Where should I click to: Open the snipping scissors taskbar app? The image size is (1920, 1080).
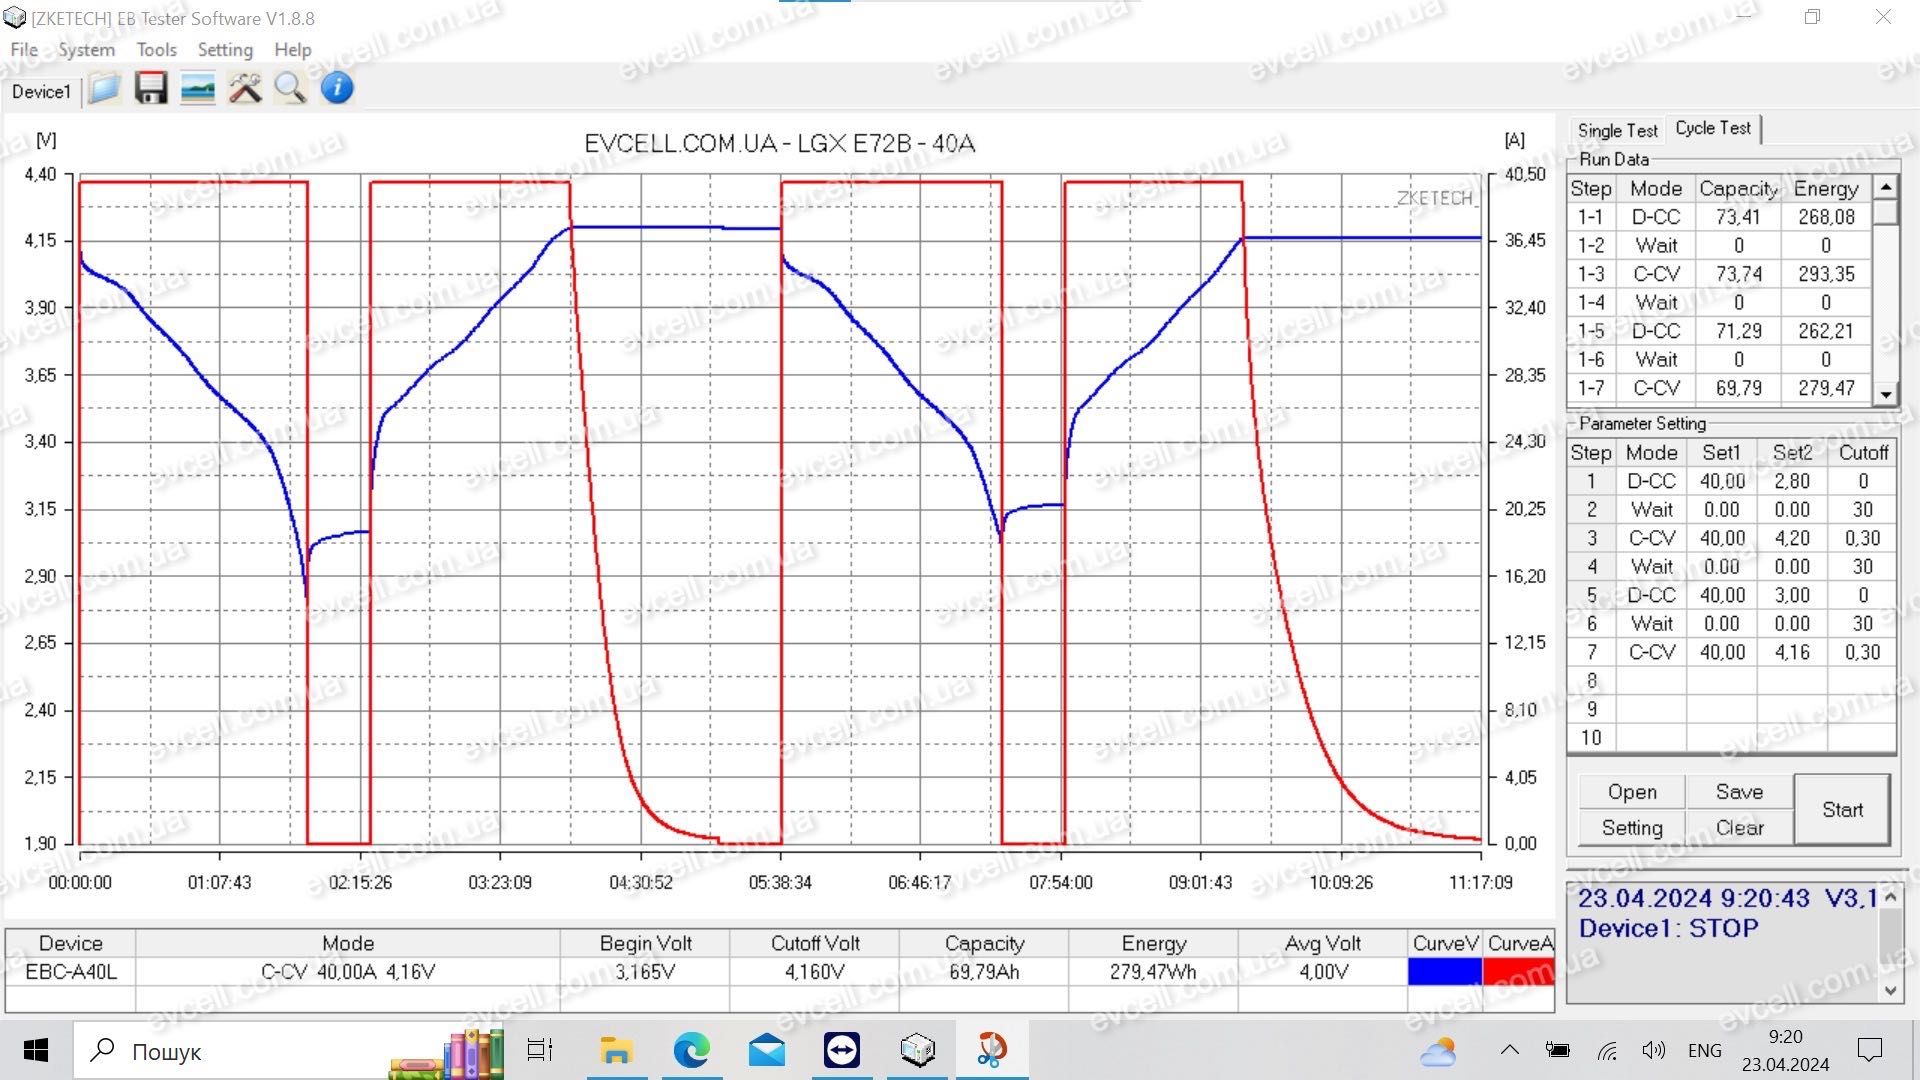(992, 1050)
